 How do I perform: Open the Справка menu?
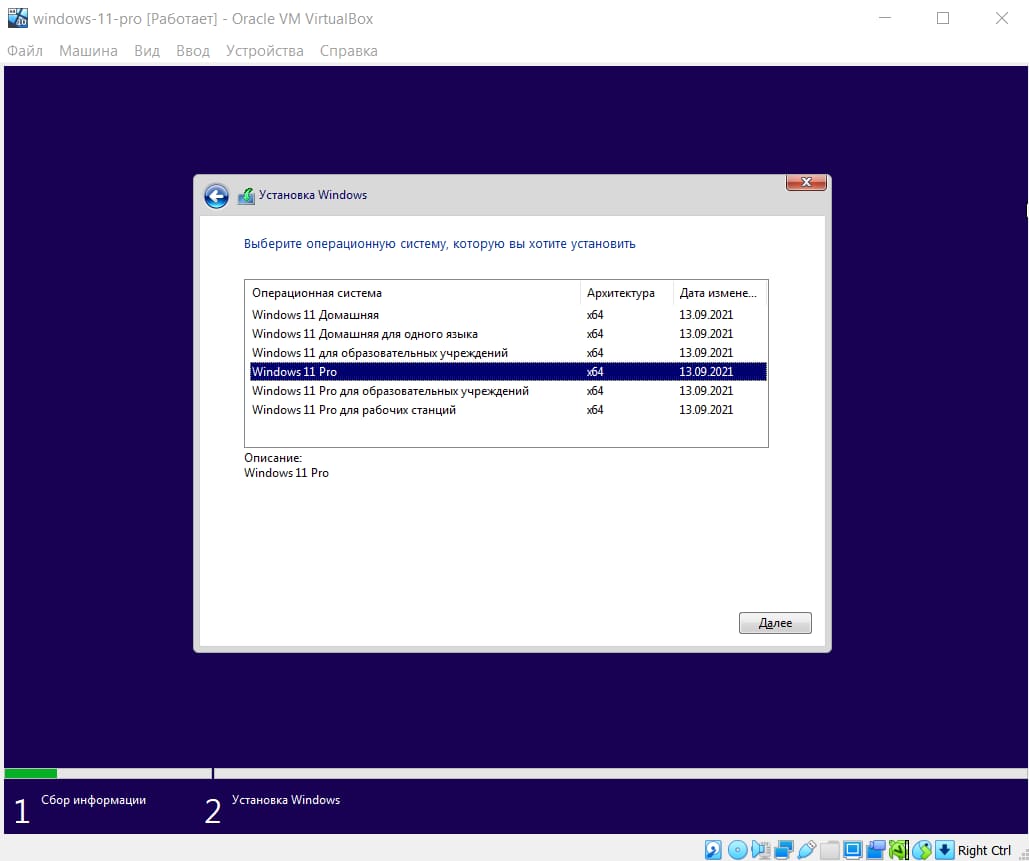point(348,51)
